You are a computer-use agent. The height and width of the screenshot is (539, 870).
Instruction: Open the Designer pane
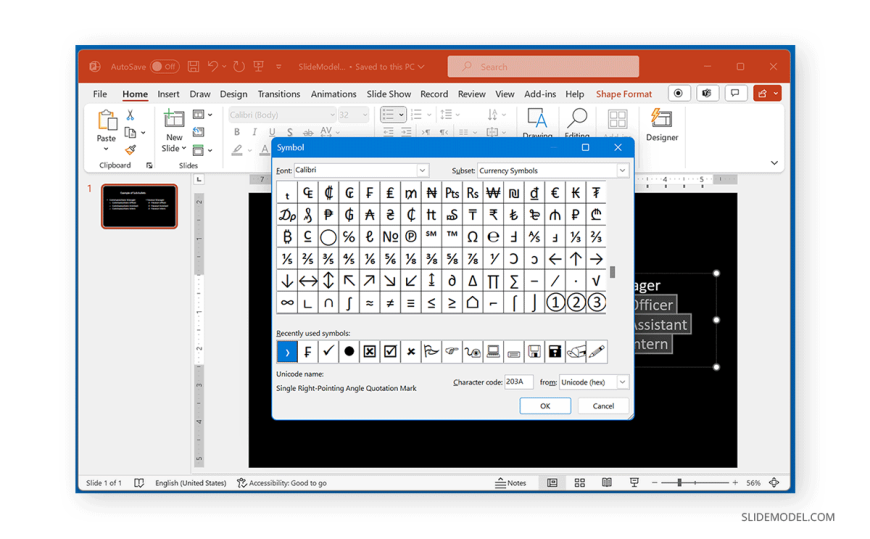coord(661,125)
